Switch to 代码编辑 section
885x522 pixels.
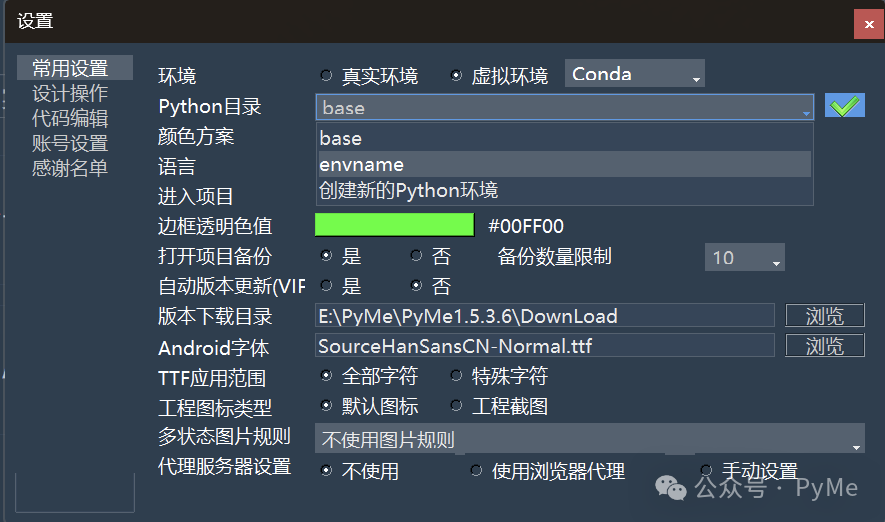coord(70,119)
